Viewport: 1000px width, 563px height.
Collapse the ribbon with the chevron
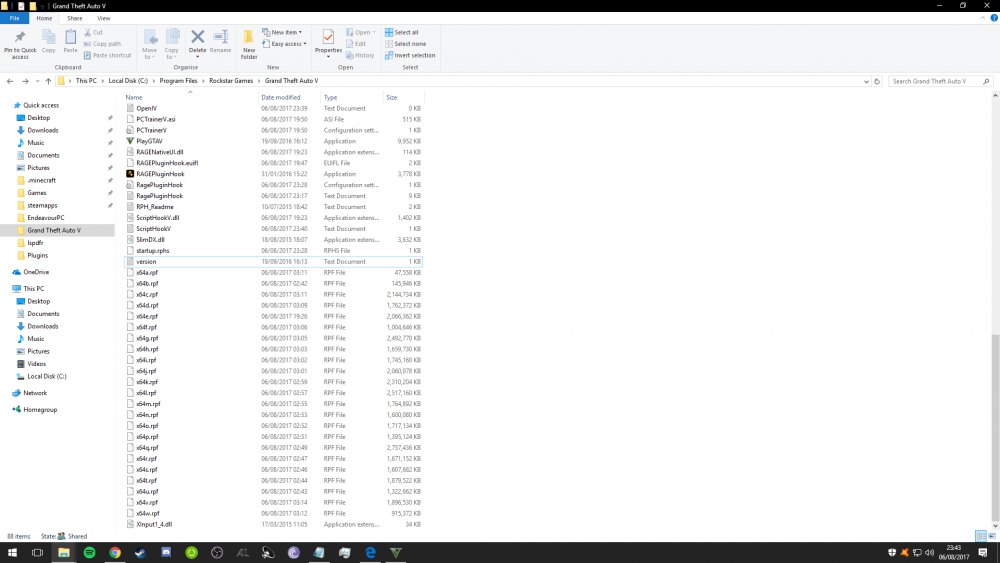click(983, 18)
